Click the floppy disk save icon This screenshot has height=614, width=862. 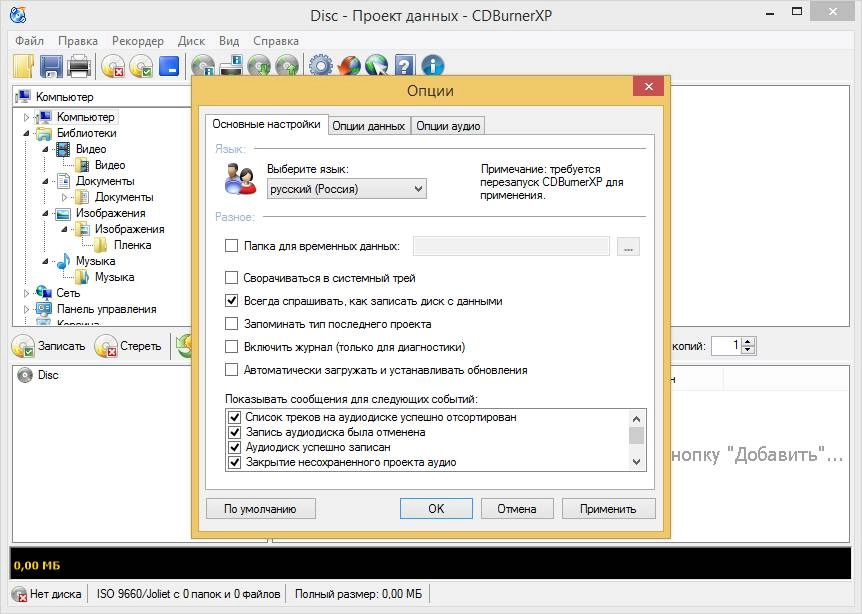(52, 66)
